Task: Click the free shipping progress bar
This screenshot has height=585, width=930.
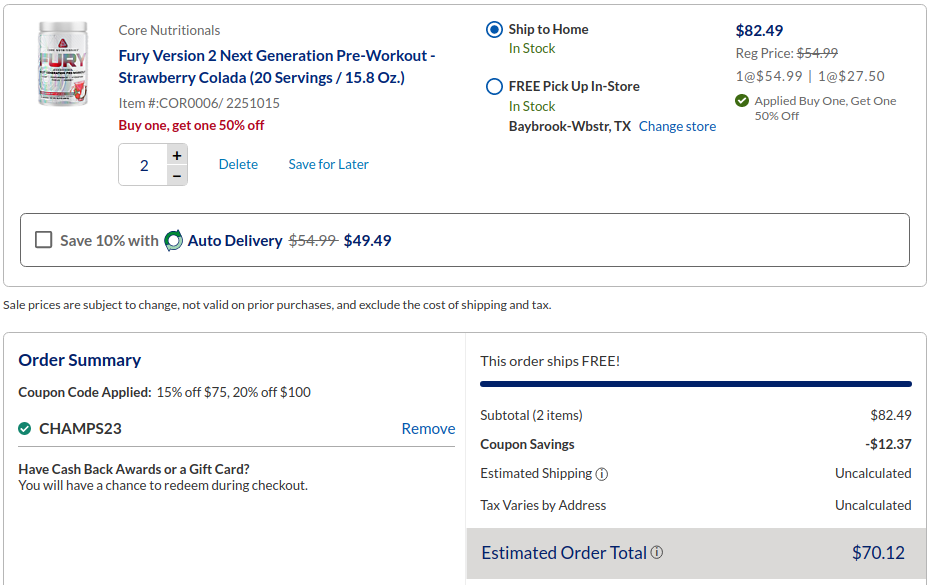Action: 695,384
